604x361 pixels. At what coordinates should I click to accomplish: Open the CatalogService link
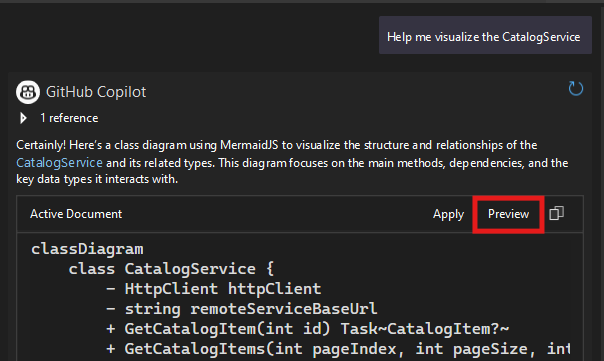click(59, 163)
